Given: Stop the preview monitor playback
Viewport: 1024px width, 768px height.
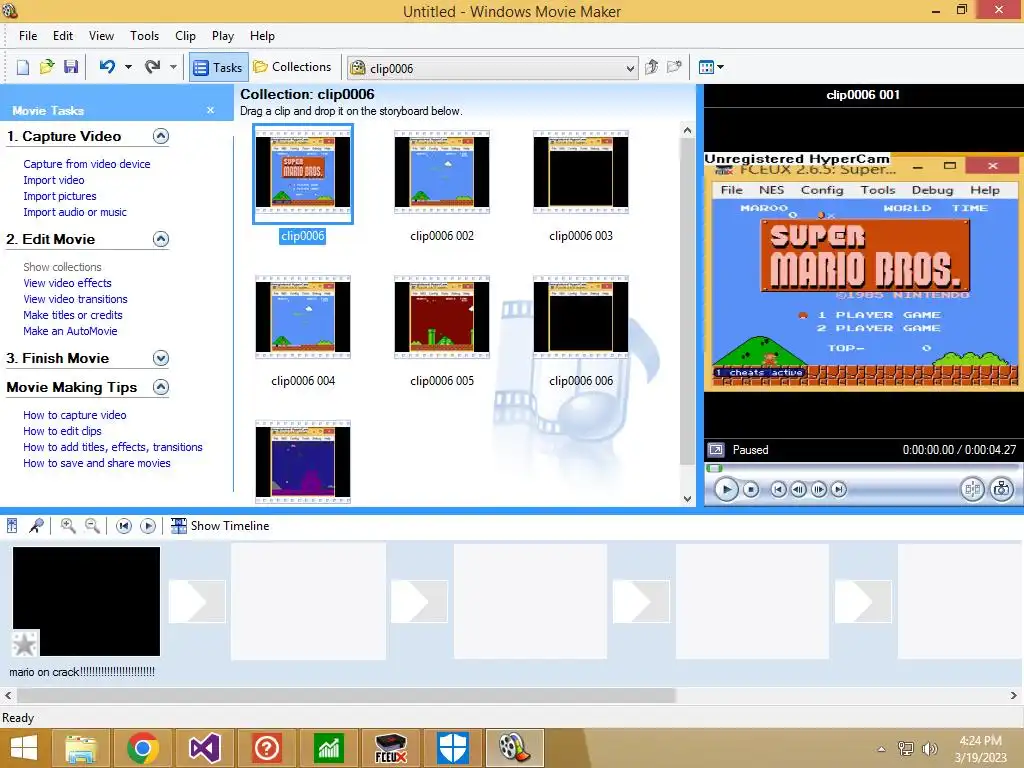Looking at the screenshot, I should coord(751,489).
